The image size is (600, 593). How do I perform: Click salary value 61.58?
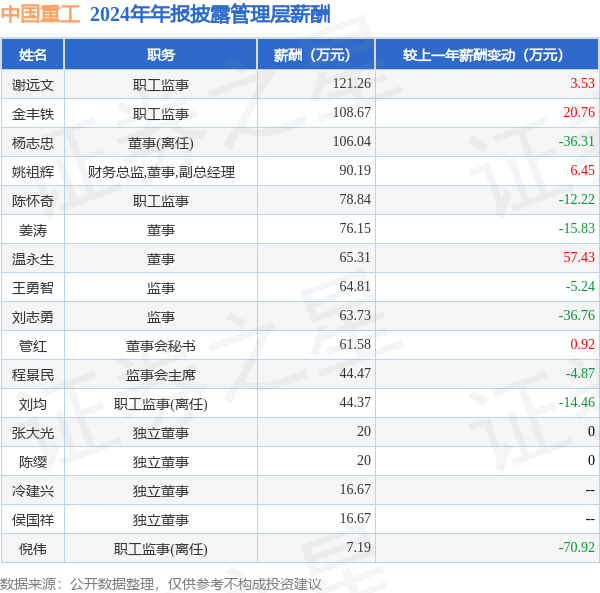[355, 345]
